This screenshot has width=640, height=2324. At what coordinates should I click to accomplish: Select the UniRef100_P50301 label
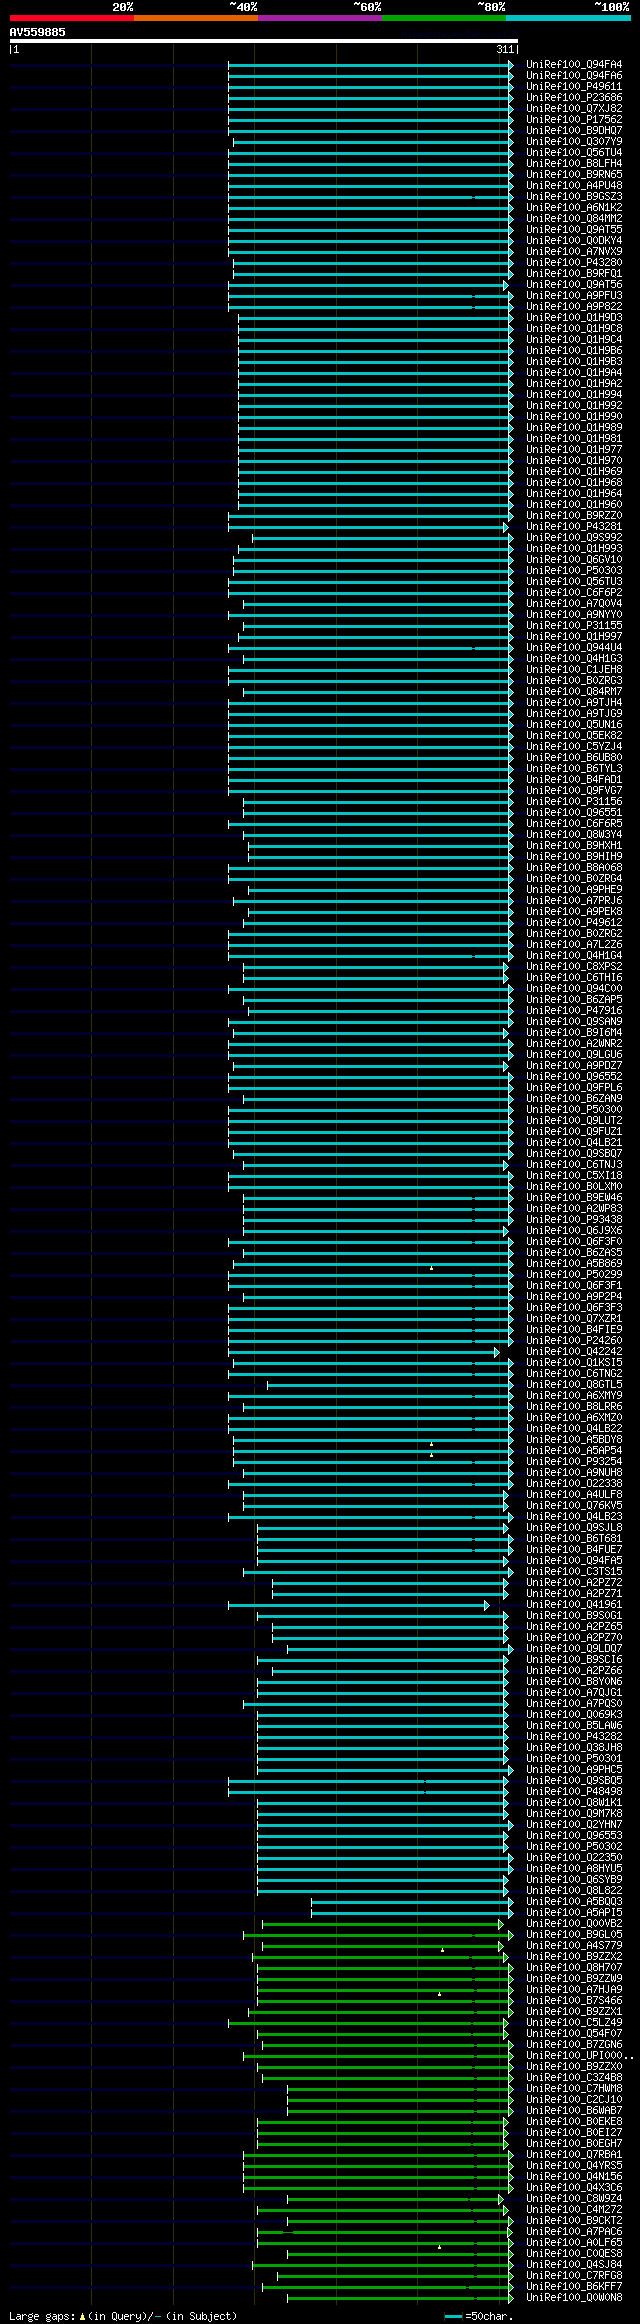tap(574, 1759)
